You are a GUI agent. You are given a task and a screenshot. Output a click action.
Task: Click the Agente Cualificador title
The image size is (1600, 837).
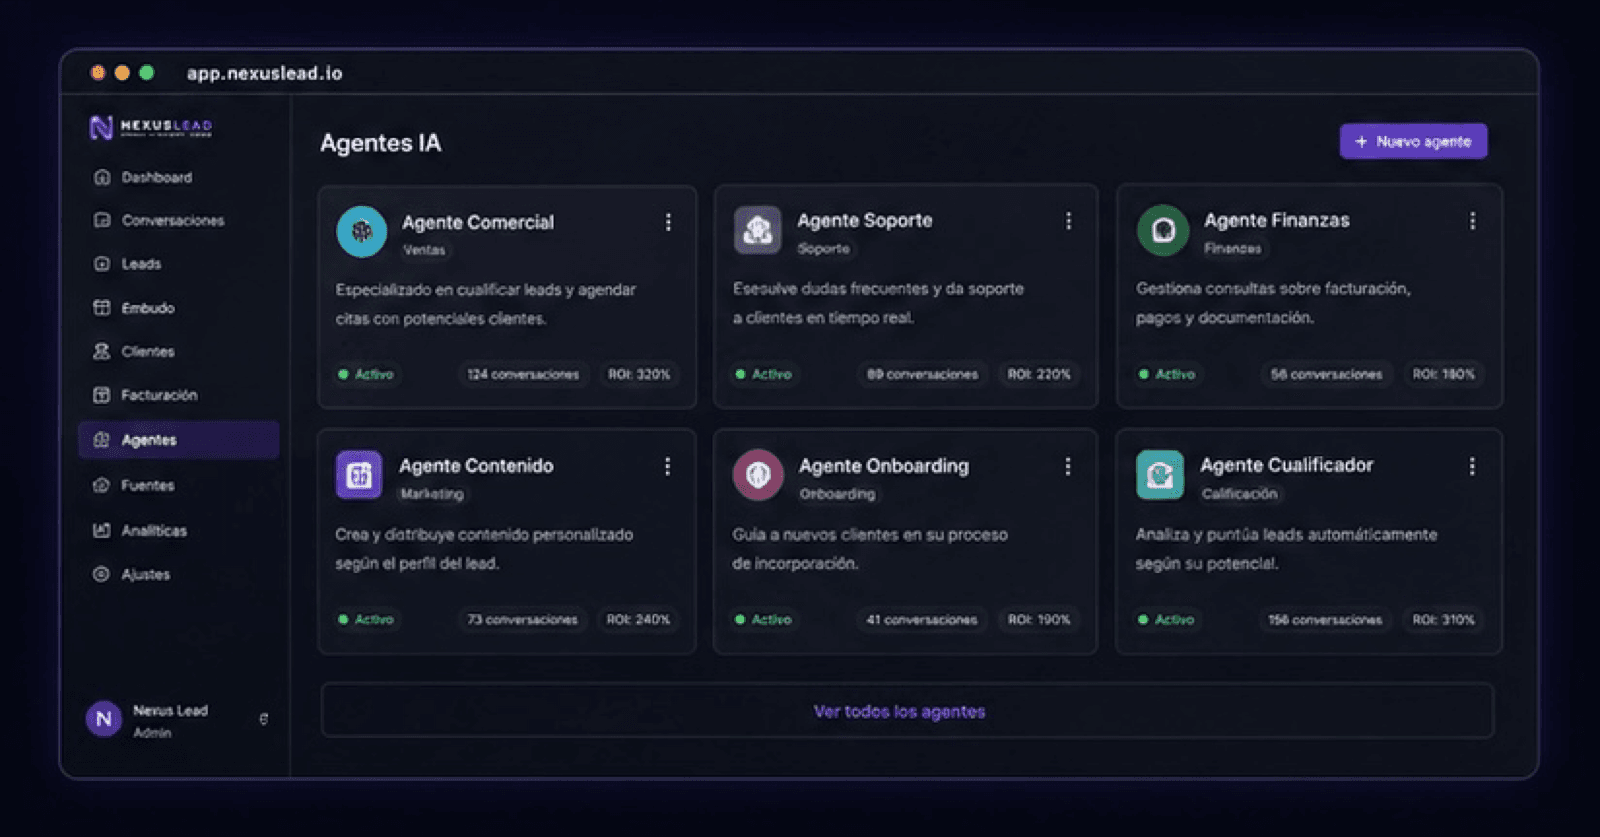pos(1287,465)
